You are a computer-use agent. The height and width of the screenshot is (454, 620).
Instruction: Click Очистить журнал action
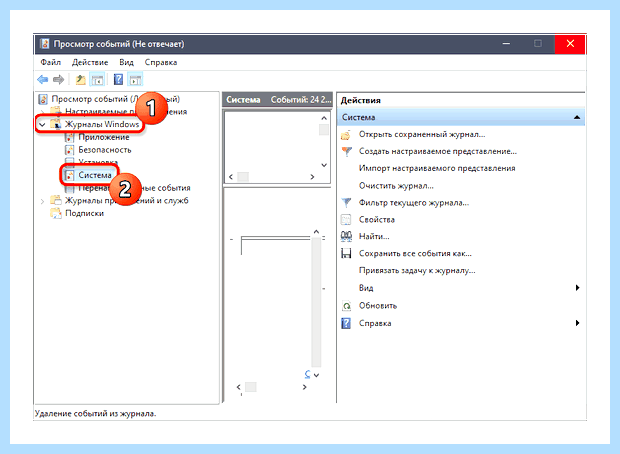pos(396,186)
